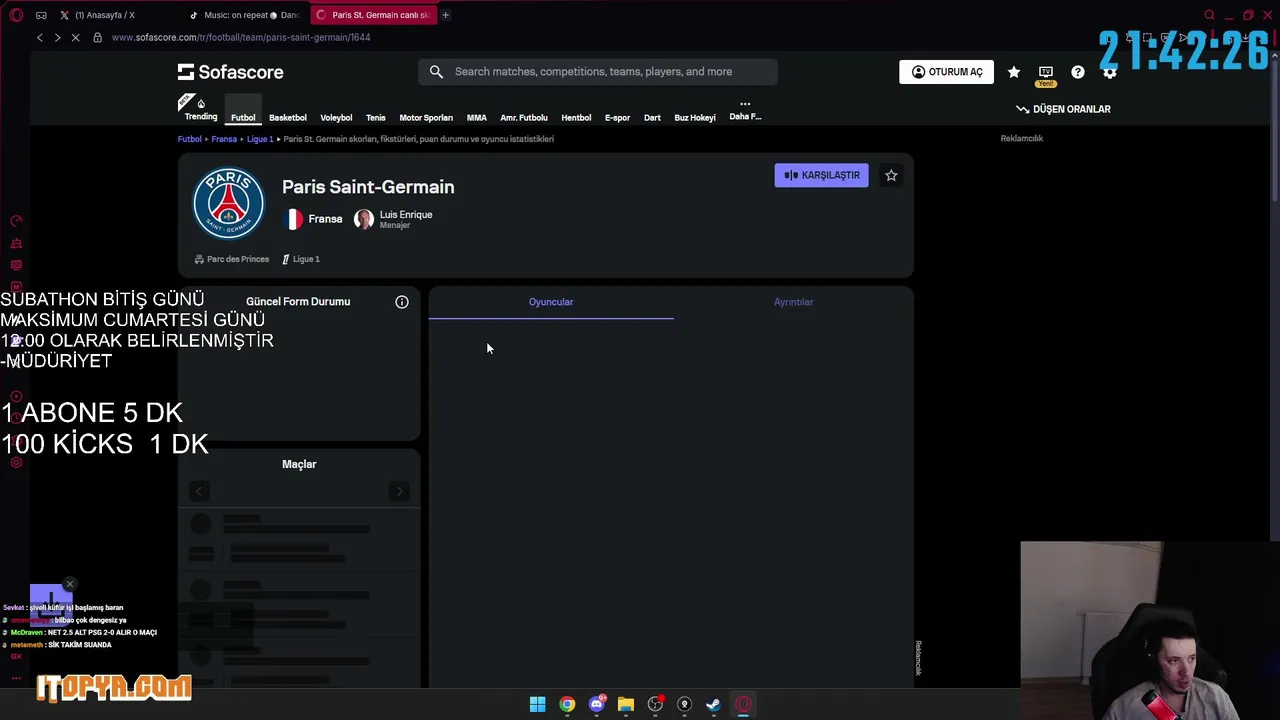
Task: Select Hentbol in the sports navigation
Action: (576, 118)
